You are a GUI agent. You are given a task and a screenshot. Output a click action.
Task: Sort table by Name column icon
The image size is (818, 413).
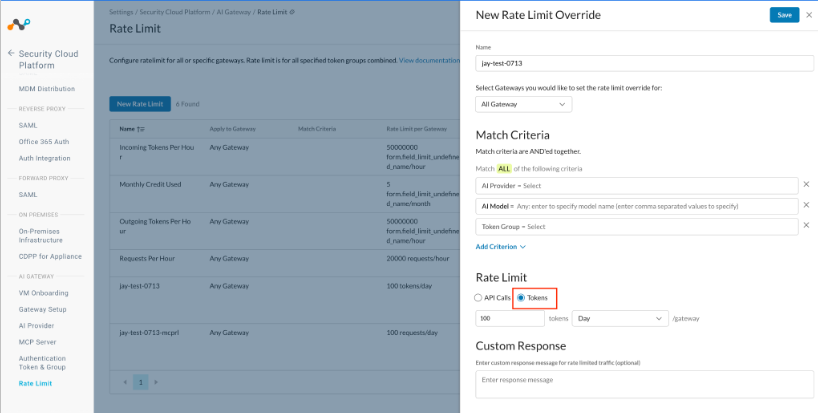click(141, 129)
